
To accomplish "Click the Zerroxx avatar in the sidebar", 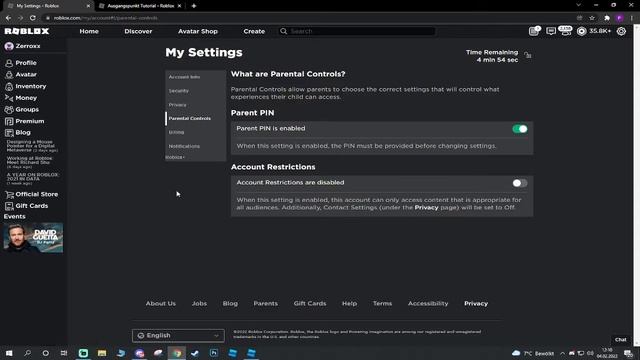I will 9,46.
